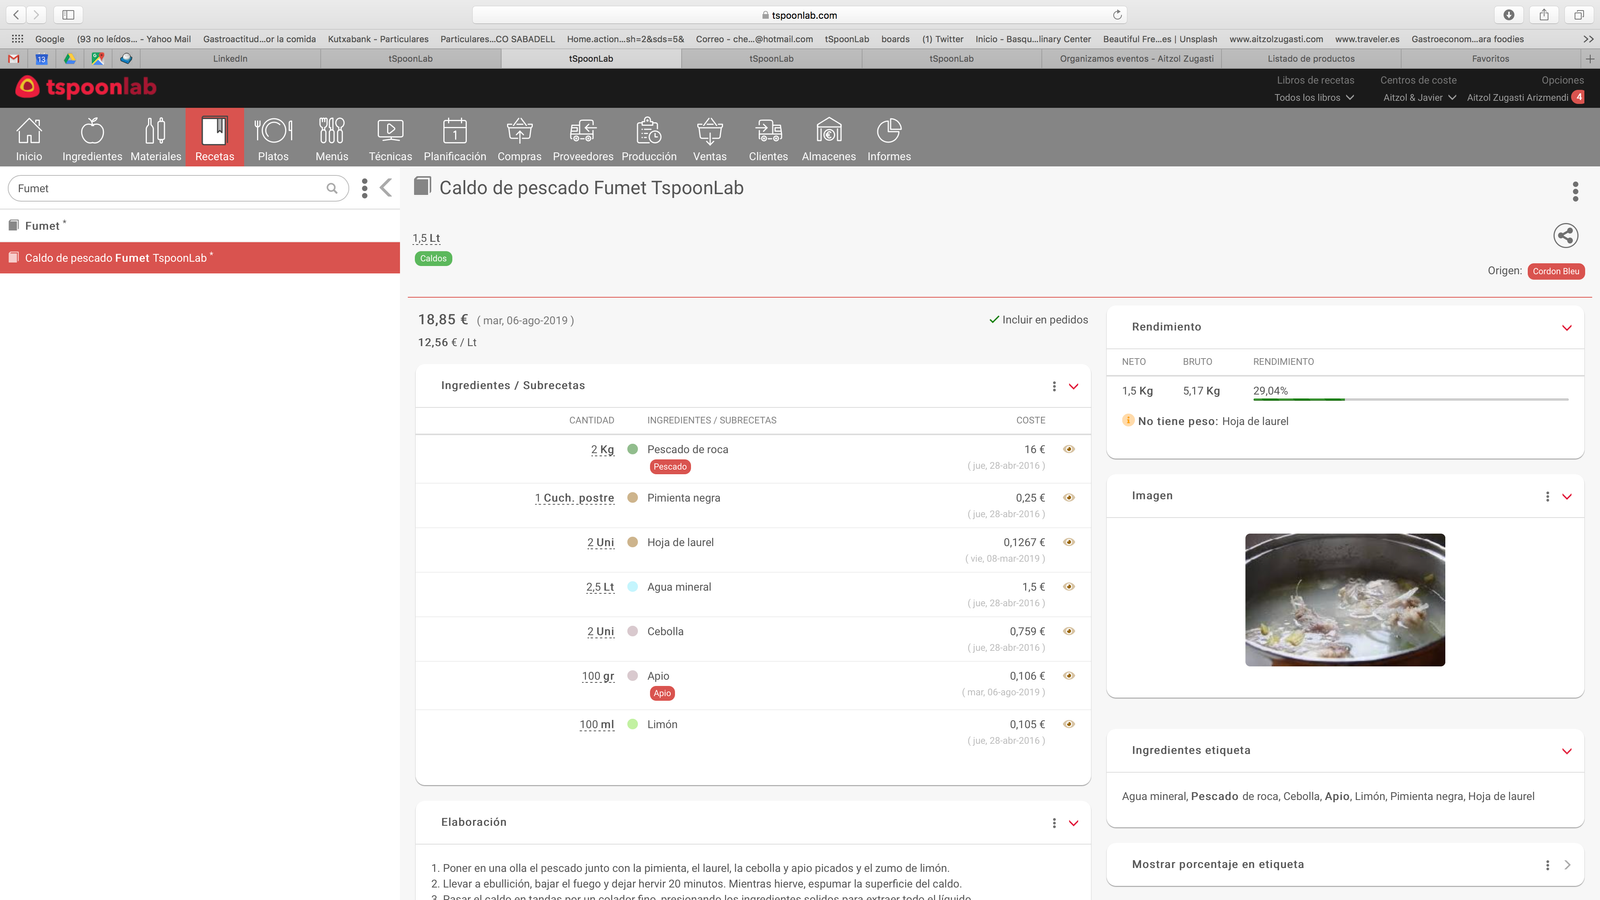Open the Compras basket icon
Screen dimensions: 1600x900
[x=519, y=131]
